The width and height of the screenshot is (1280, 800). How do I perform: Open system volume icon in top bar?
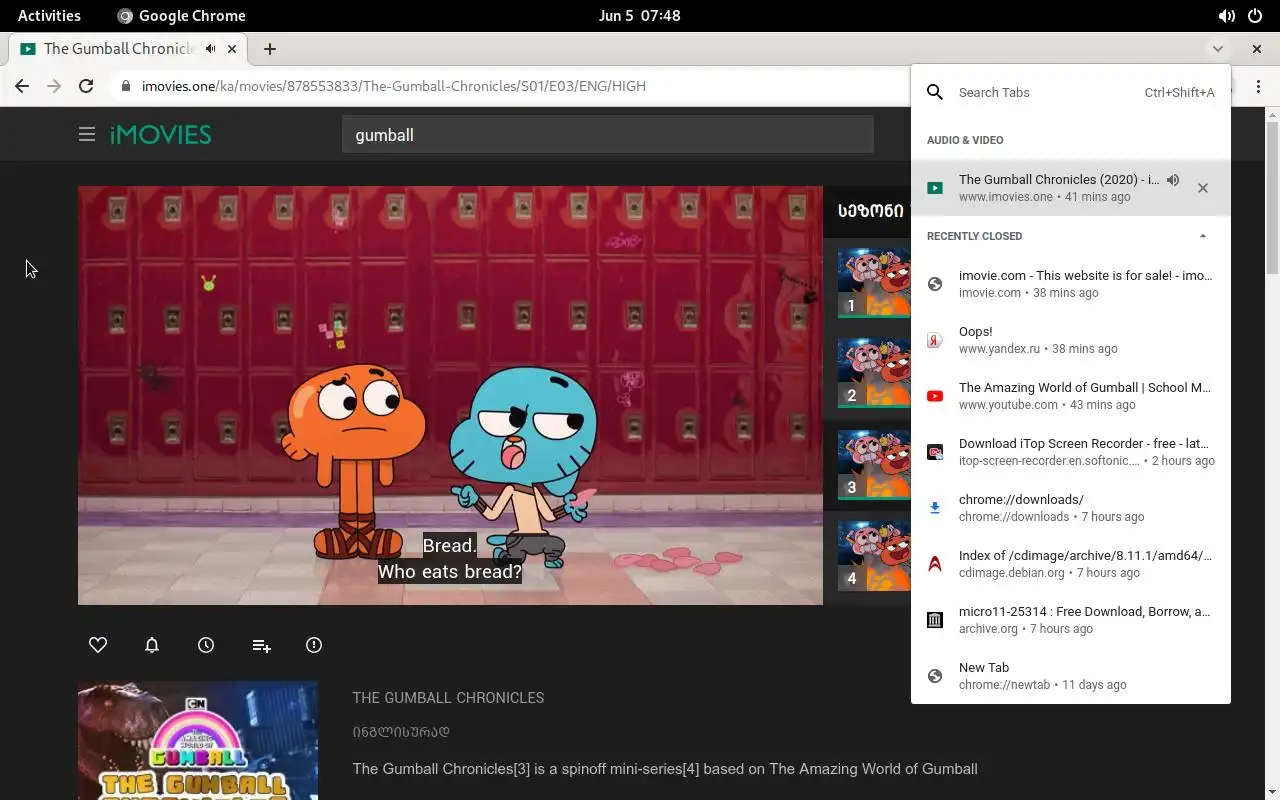[x=1227, y=15]
